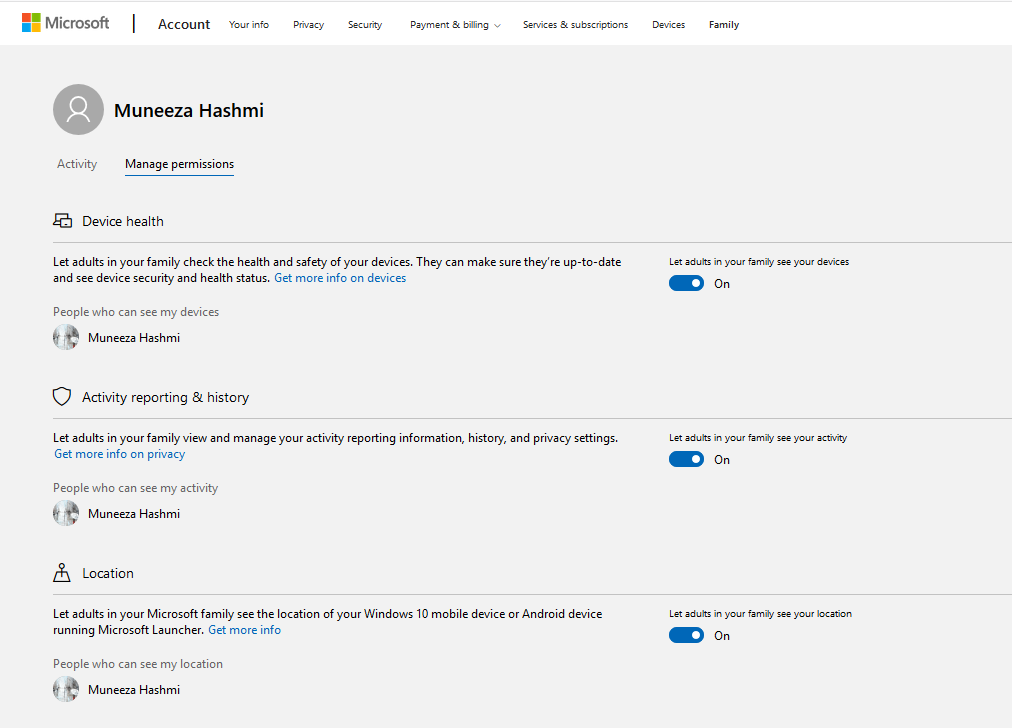Click the large profile avatar icon
The width and height of the screenshot is (1012, 728).
[78, 110]
